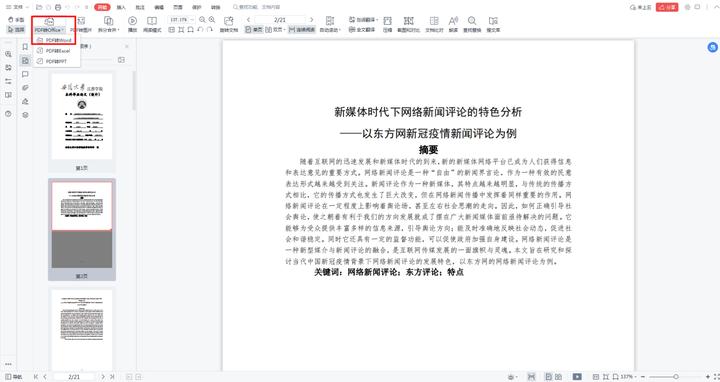Choose PDF转Excel from the dropdown menu
The height and width of the screenshot is (382, 720).
click(57, 51)
